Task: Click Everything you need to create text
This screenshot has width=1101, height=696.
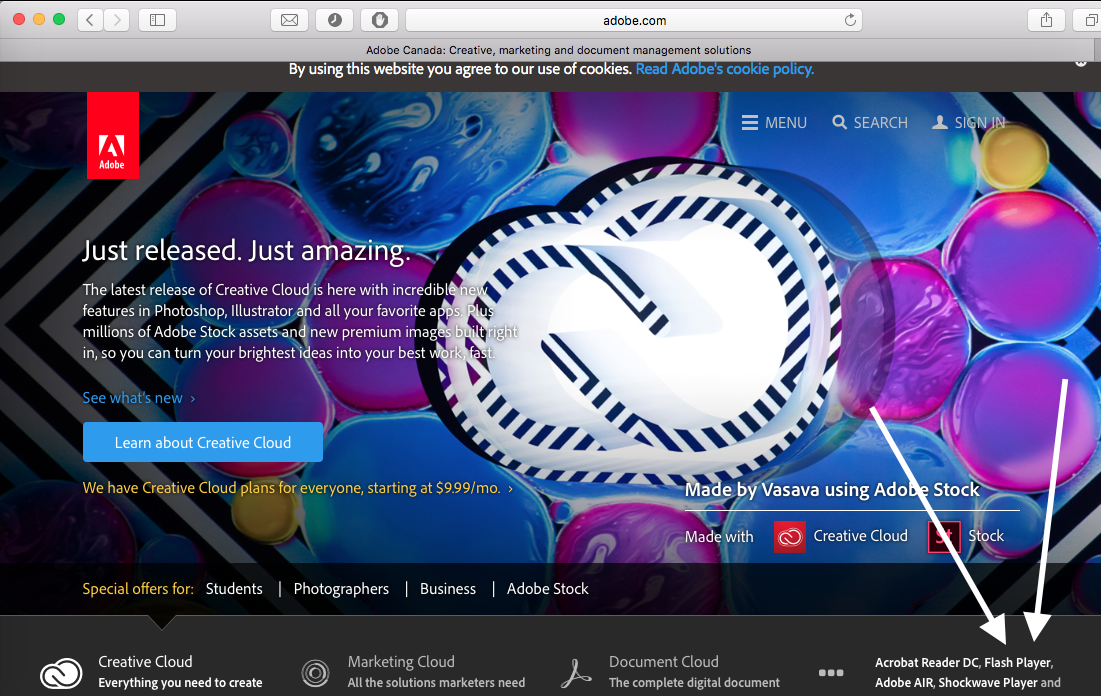Action: click(x=180, y=683)
